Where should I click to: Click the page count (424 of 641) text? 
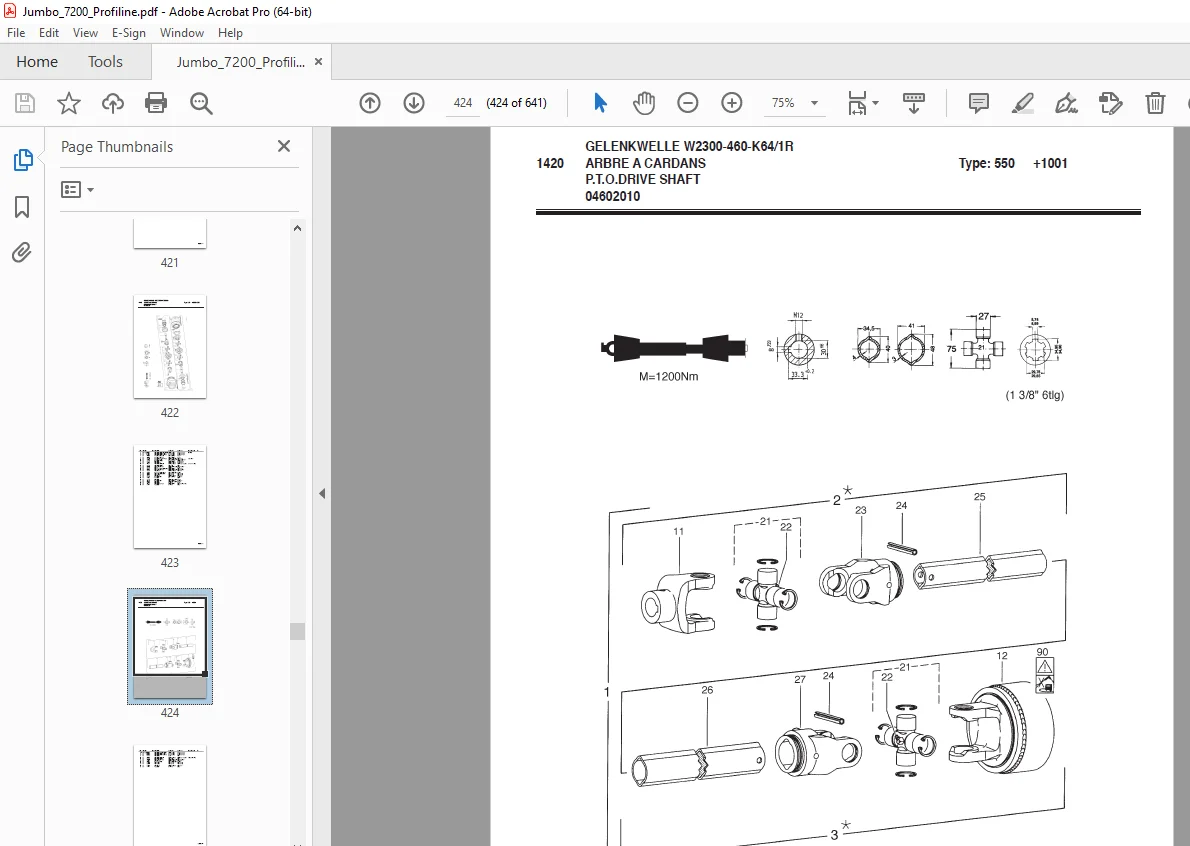(x=517, y=103)
